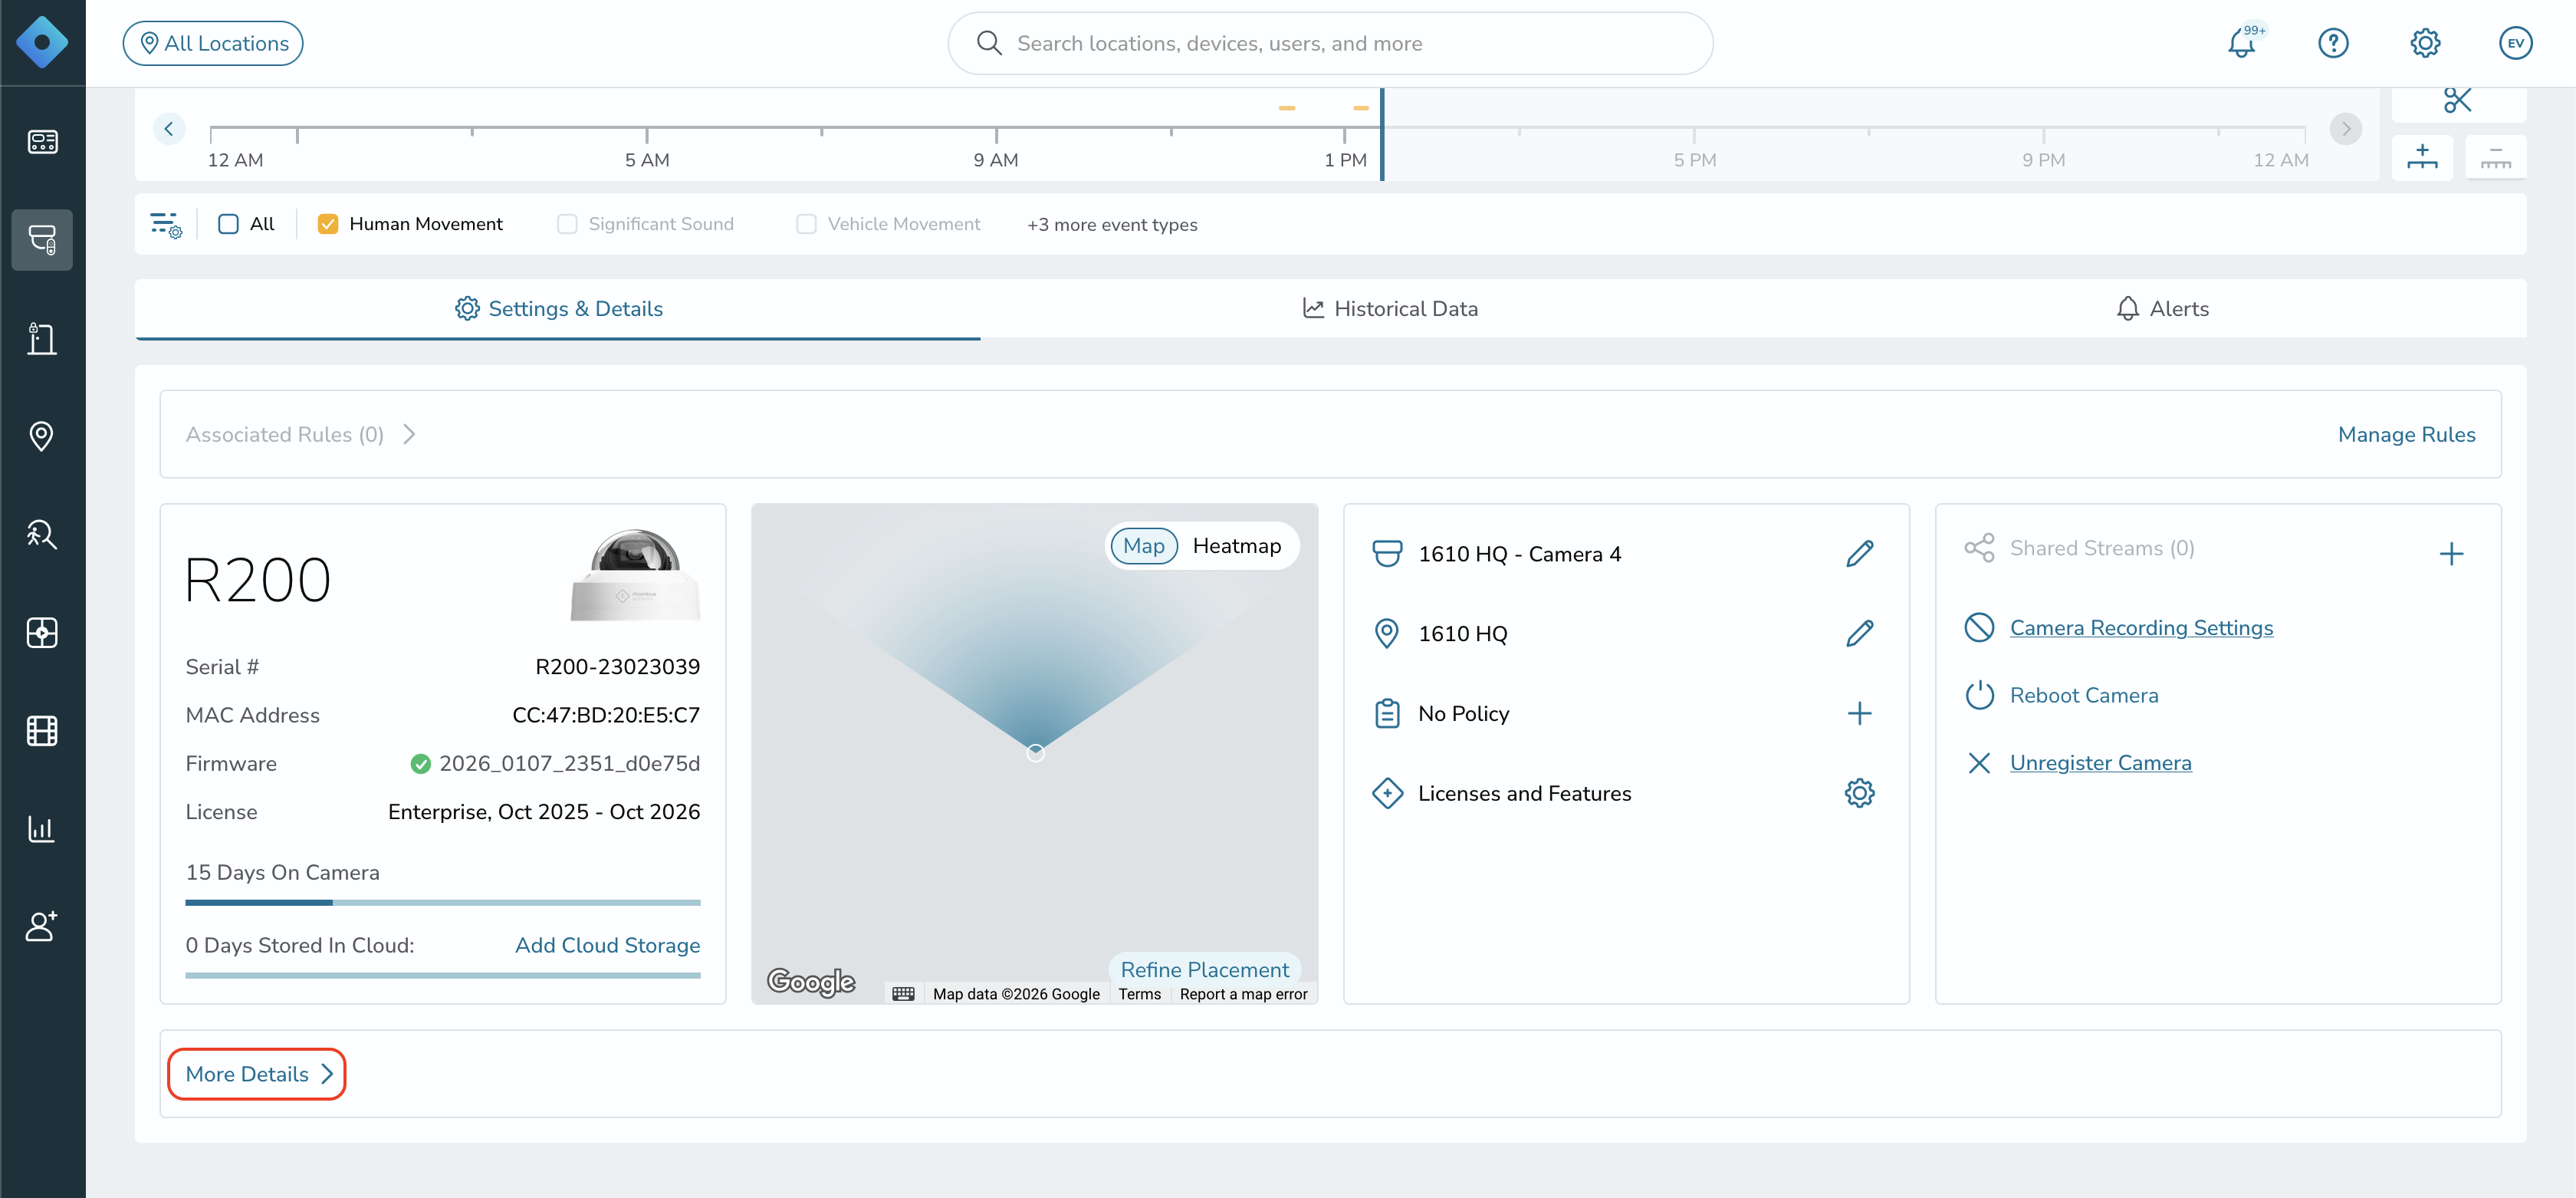This screenshot has width=2576, height=1198.
Task: Open the access control door icon
Action: (x=42, y=338)
